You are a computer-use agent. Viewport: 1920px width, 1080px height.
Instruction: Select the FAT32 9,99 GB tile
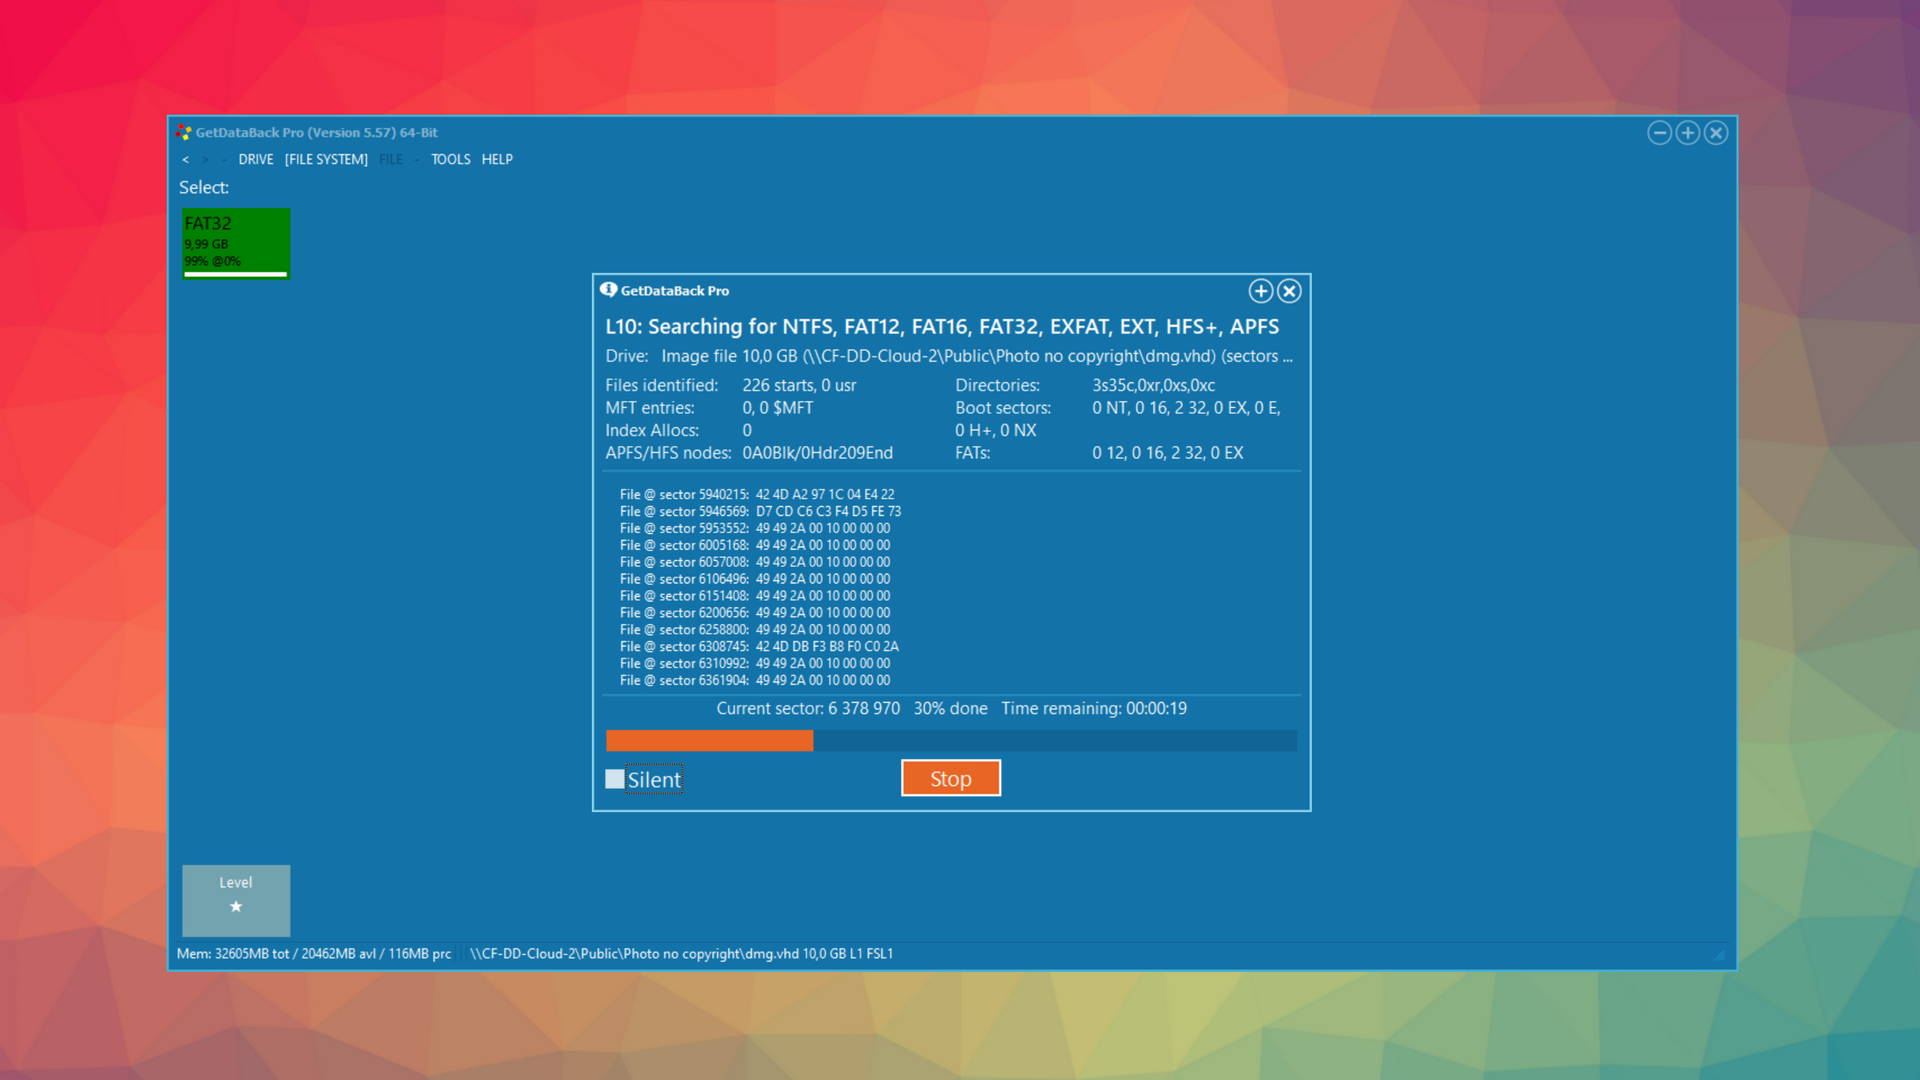click(236, 243)
